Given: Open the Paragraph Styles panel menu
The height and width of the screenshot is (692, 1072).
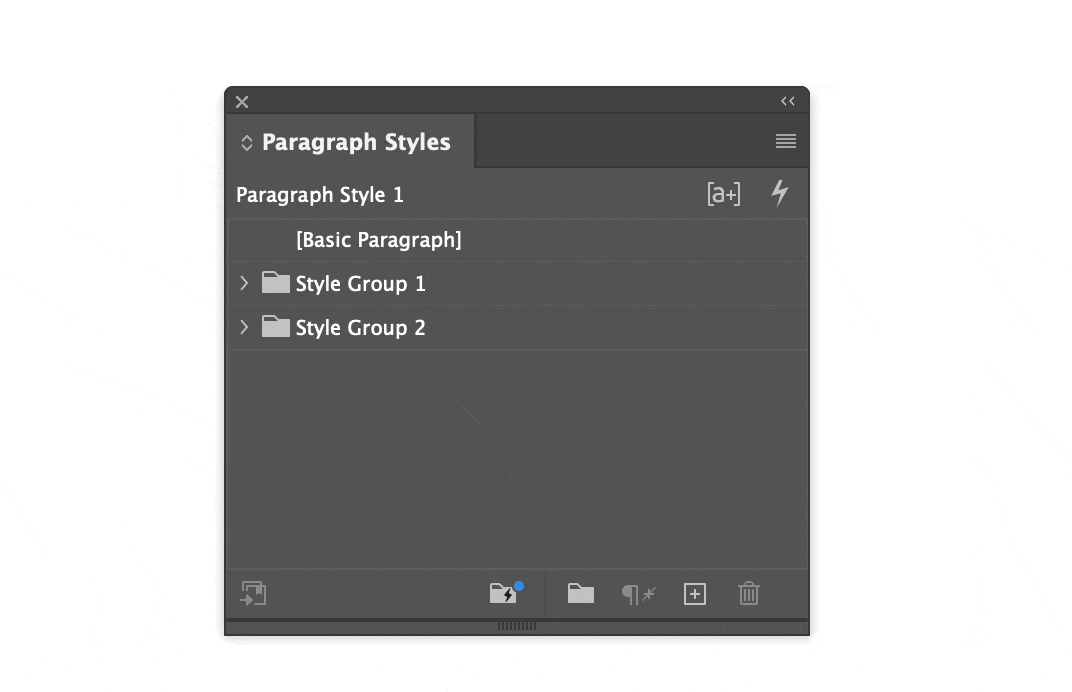Looking at the screenshot, I should tap(786, 142).
